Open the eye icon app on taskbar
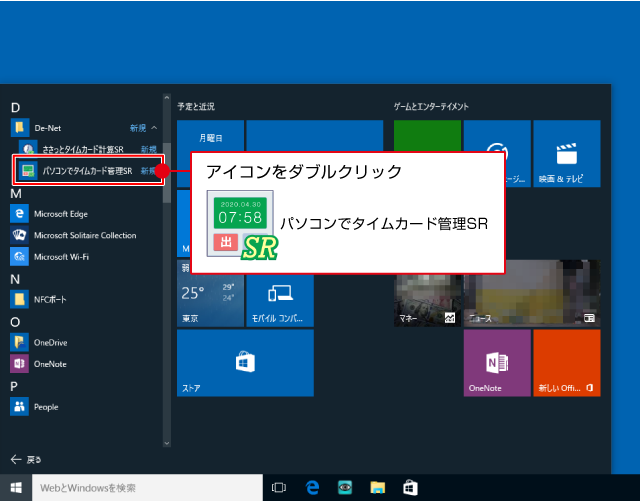 coord(345,488)
